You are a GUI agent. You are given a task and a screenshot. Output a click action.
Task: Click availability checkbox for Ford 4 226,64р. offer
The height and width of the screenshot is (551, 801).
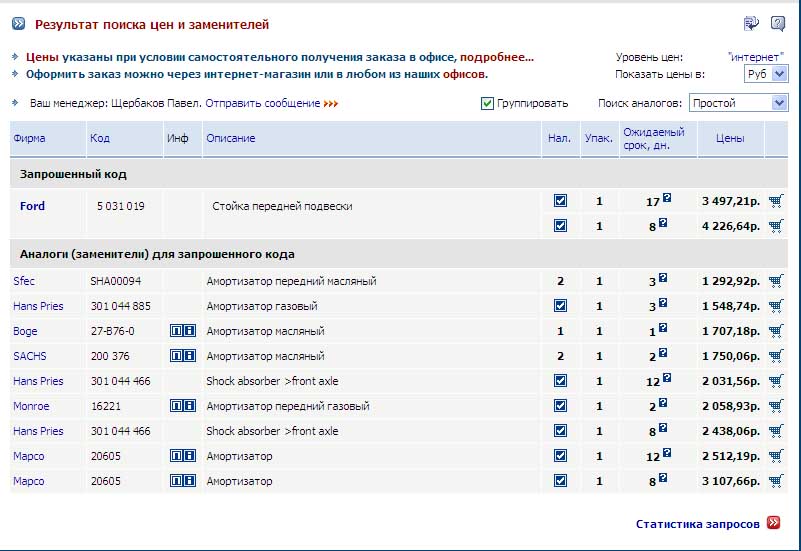point(560,226)
